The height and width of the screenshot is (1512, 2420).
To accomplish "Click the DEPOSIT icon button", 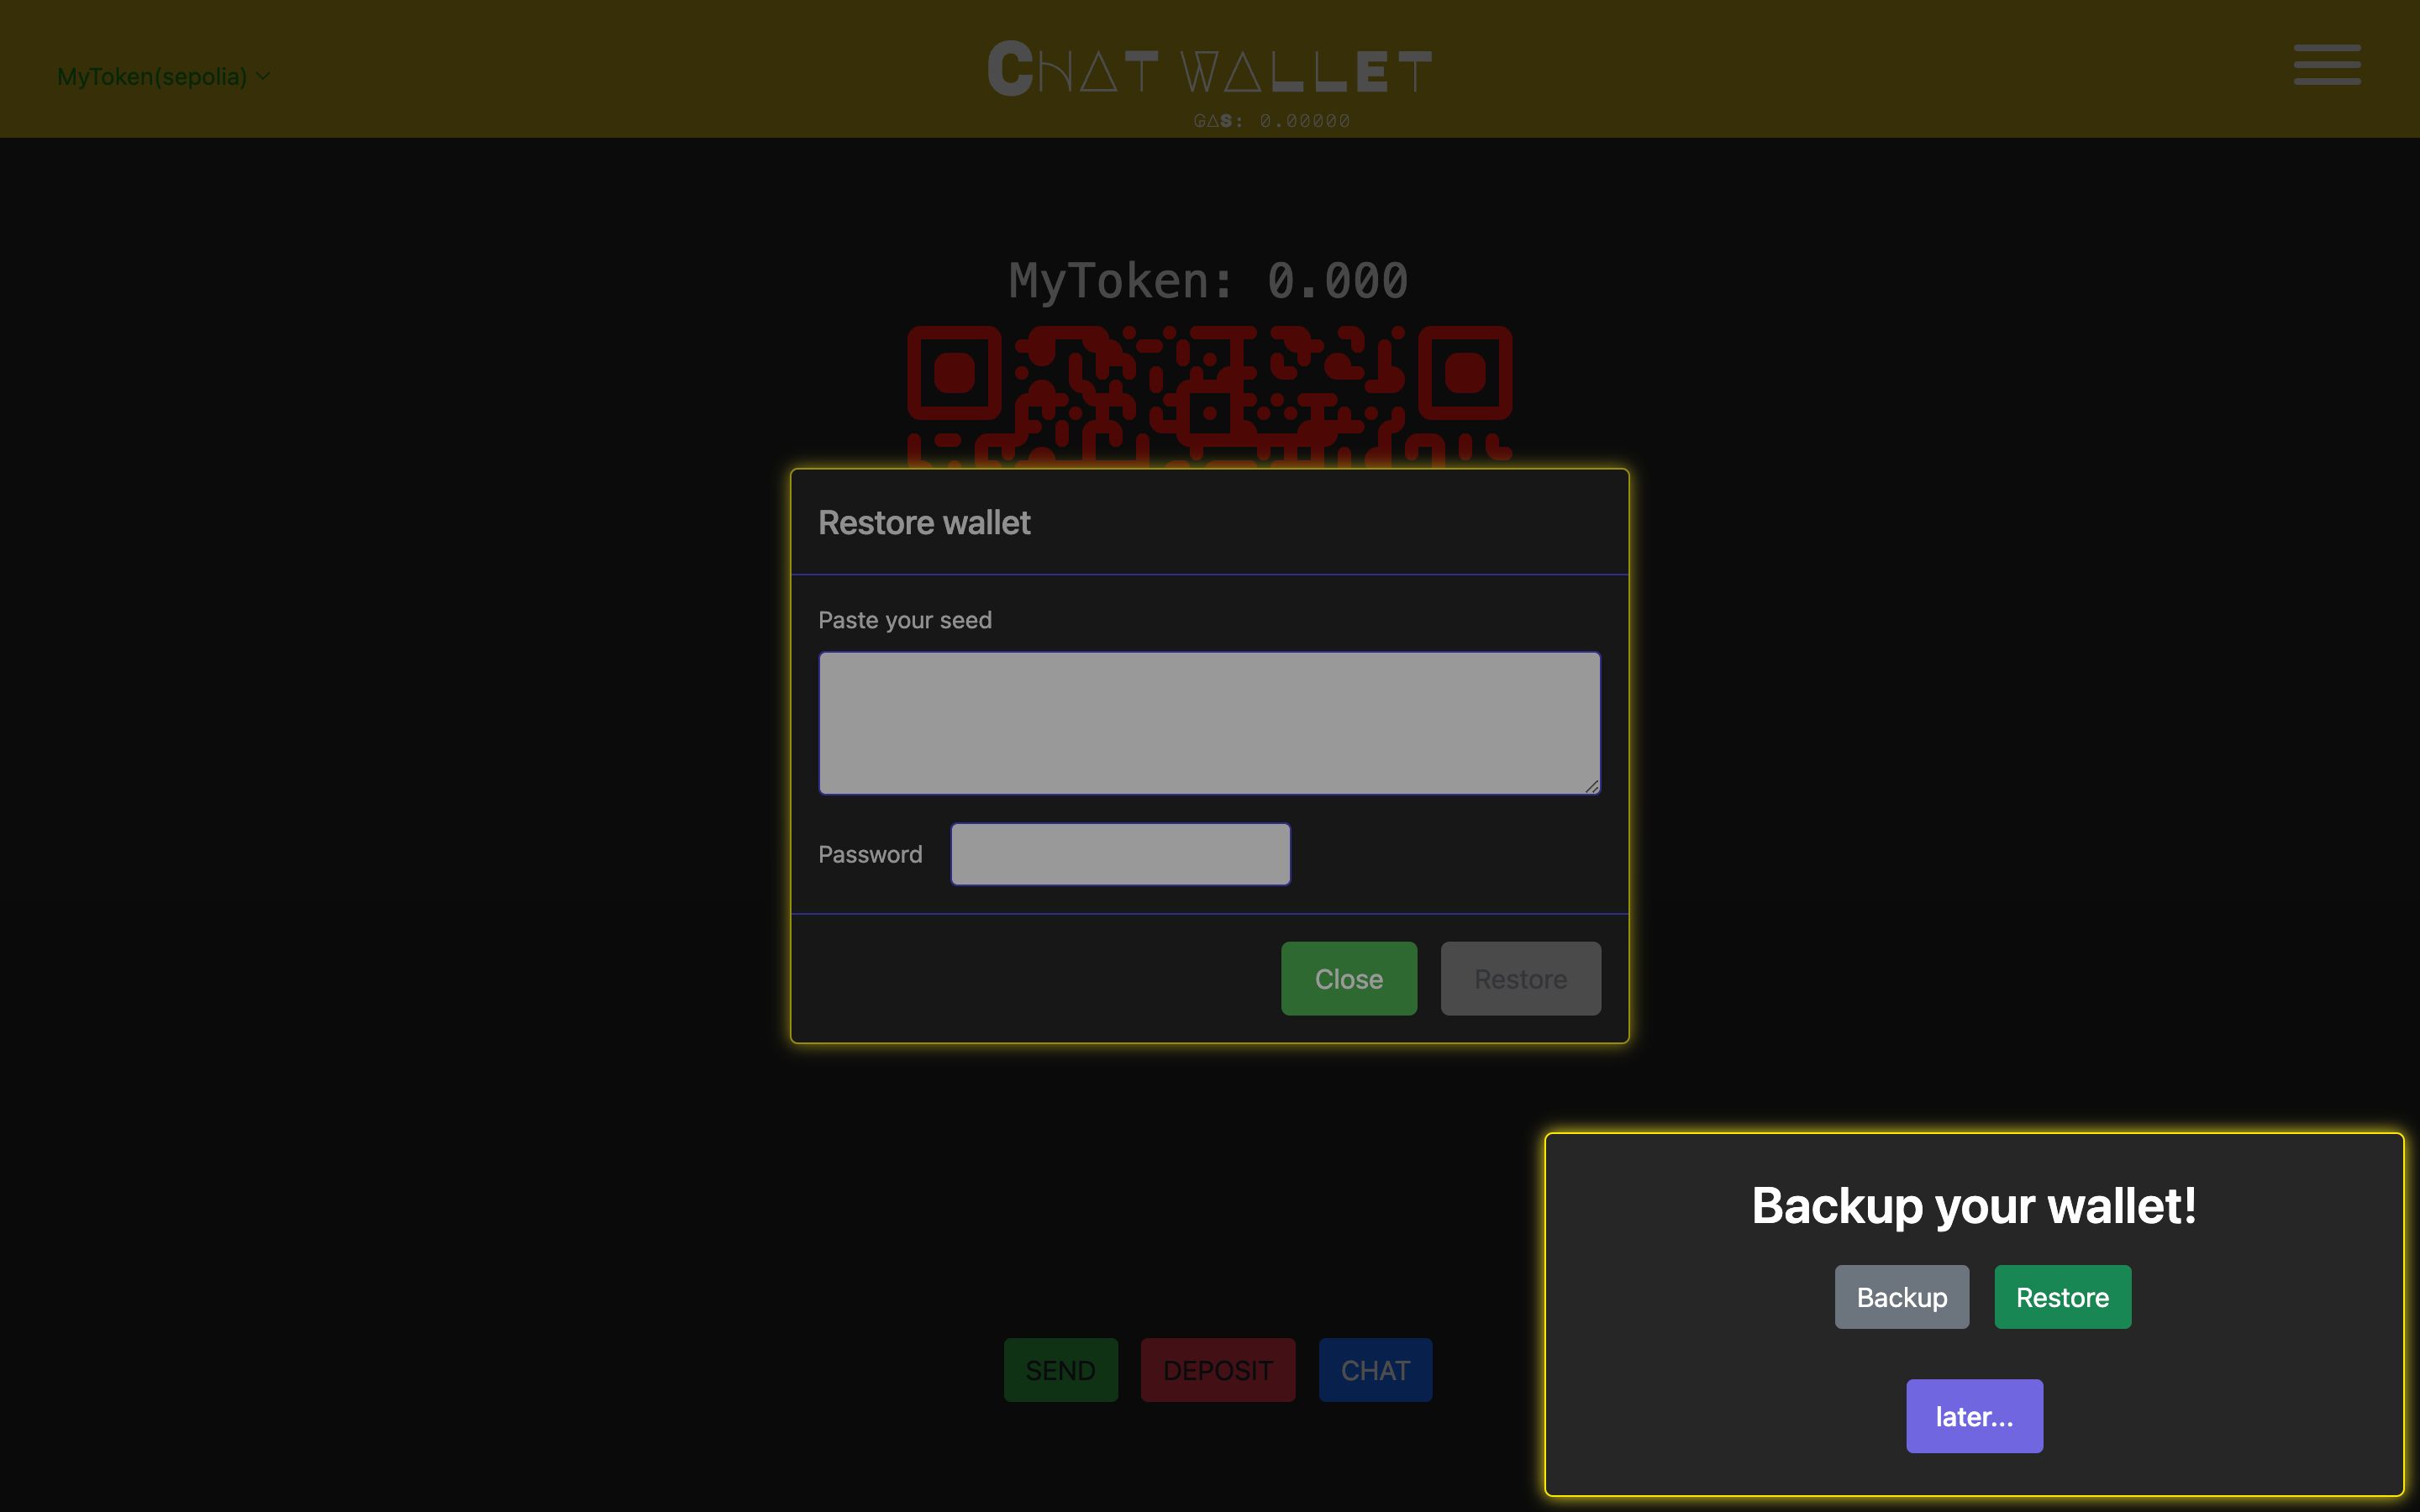I will coord(1218,1369).
